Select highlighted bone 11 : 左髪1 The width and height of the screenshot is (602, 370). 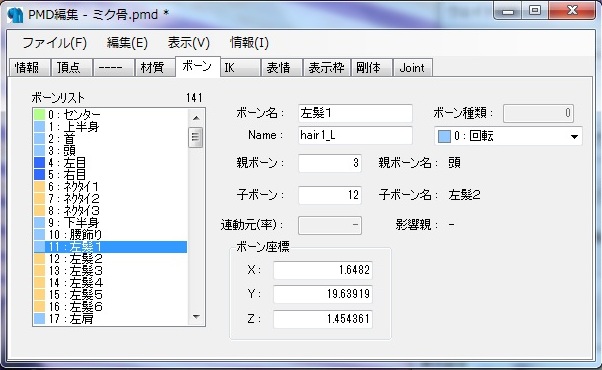click(x=110, y=247)
